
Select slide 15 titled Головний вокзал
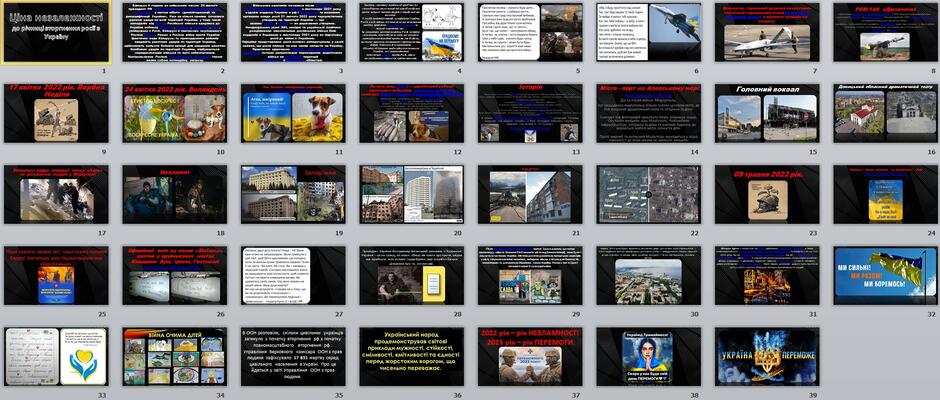(x=767, y=113)
